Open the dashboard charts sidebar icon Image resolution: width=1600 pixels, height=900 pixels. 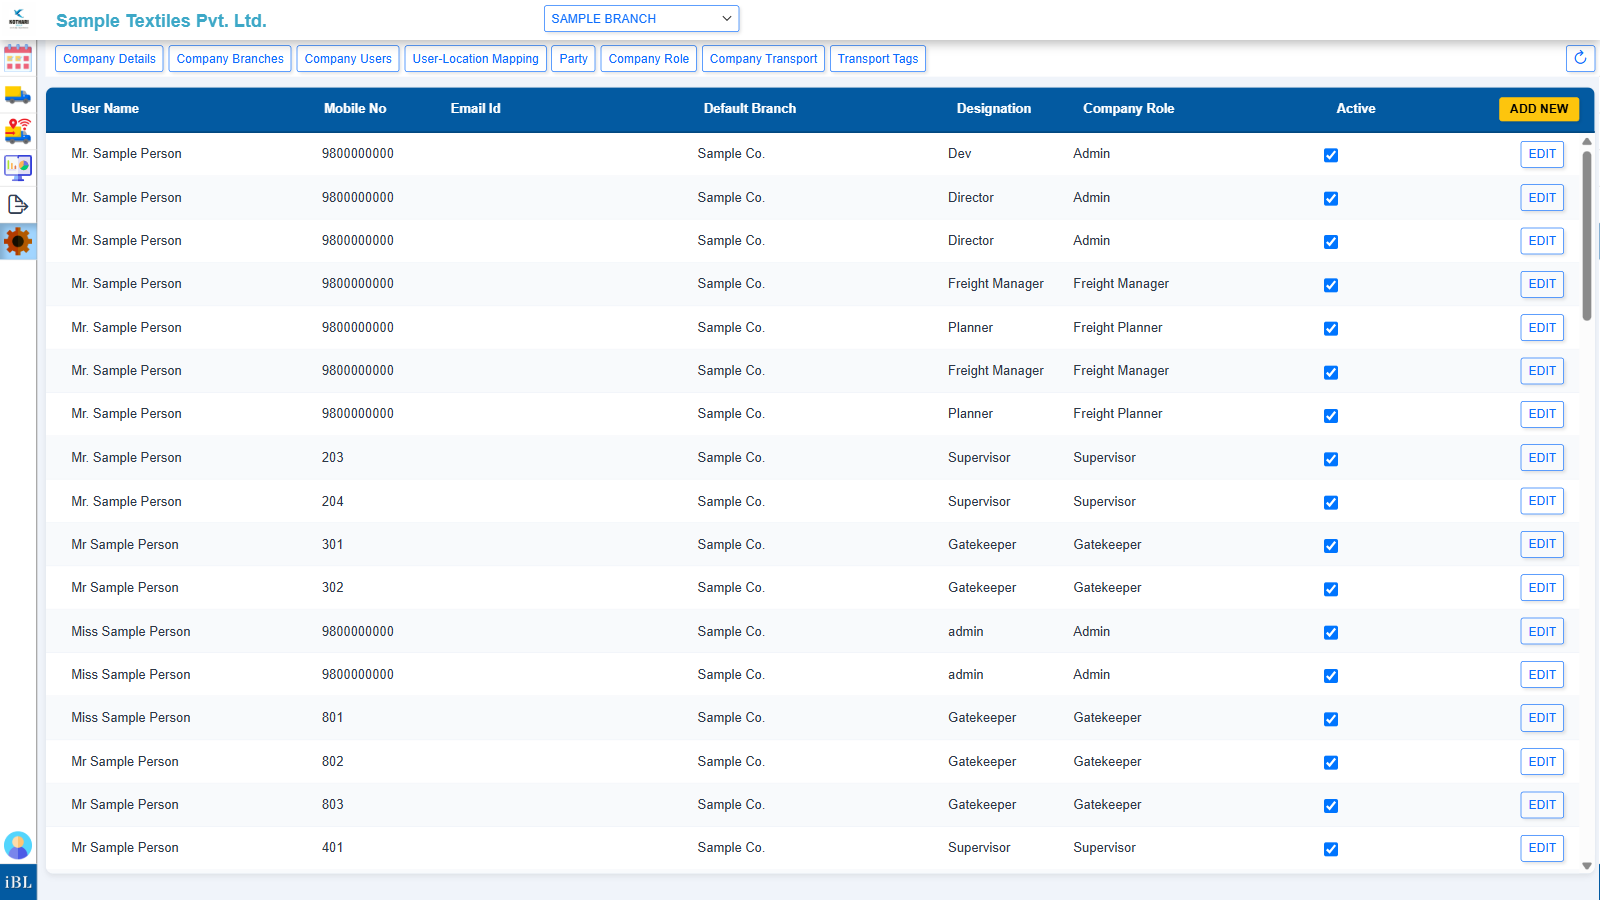(x=18, y=167)
